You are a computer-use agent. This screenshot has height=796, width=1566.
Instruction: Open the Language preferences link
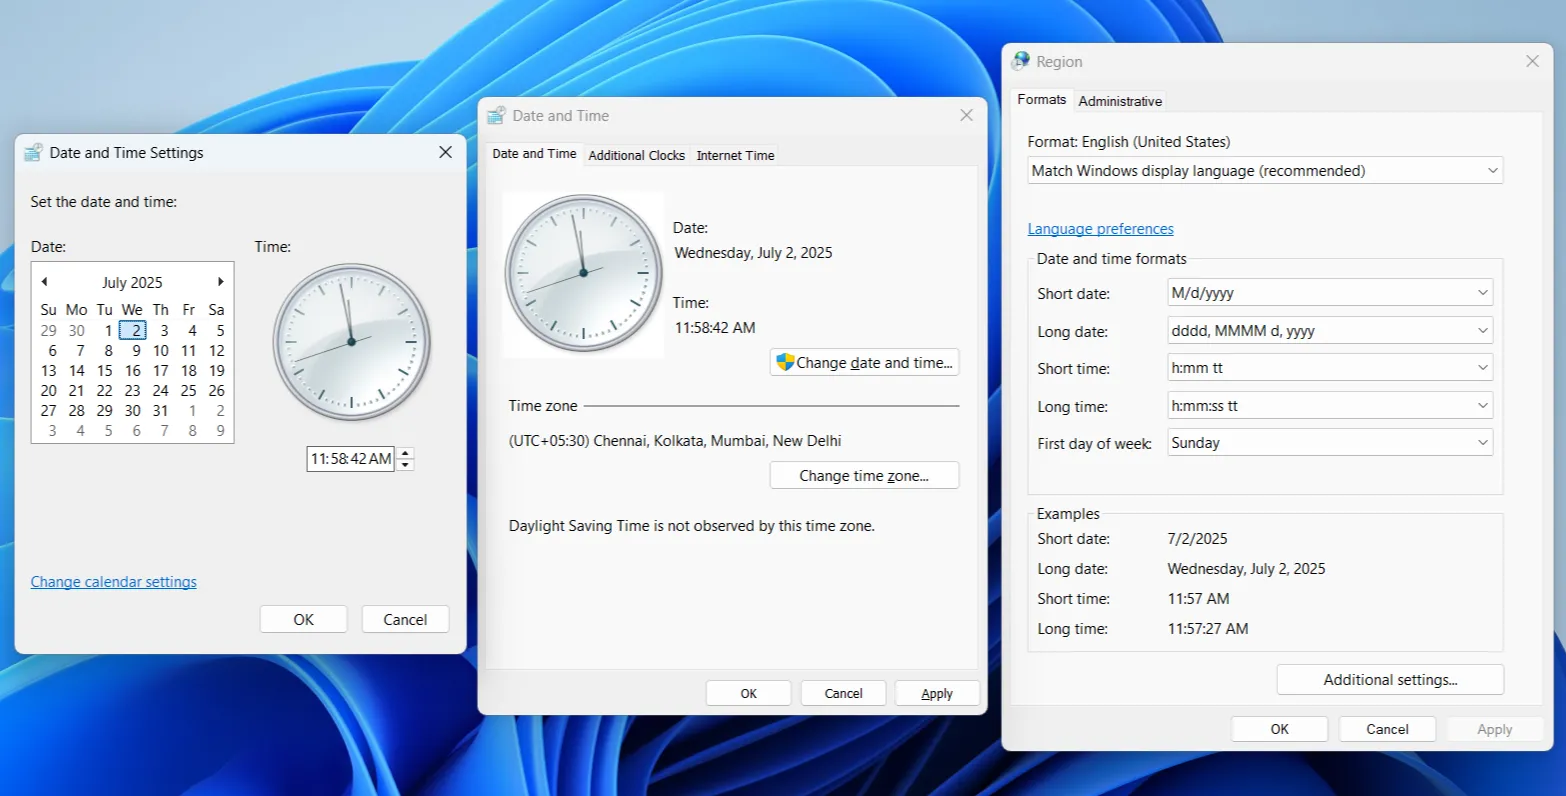click(x=1100, y=229)
